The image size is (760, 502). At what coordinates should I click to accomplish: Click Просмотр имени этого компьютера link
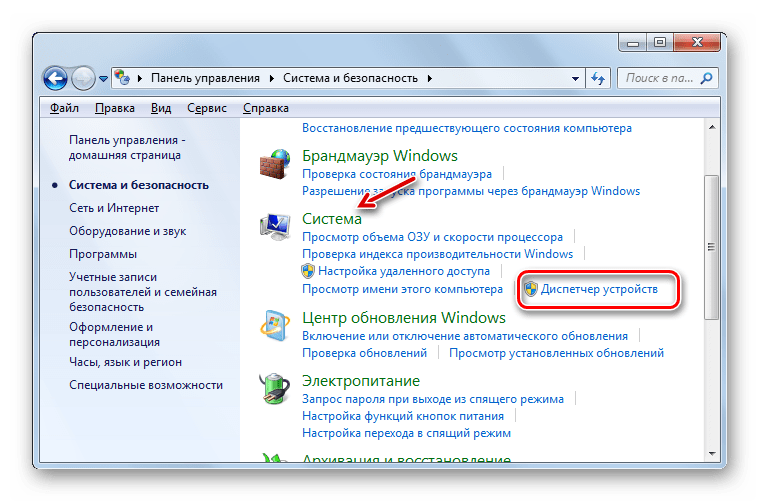pos(402,289)
